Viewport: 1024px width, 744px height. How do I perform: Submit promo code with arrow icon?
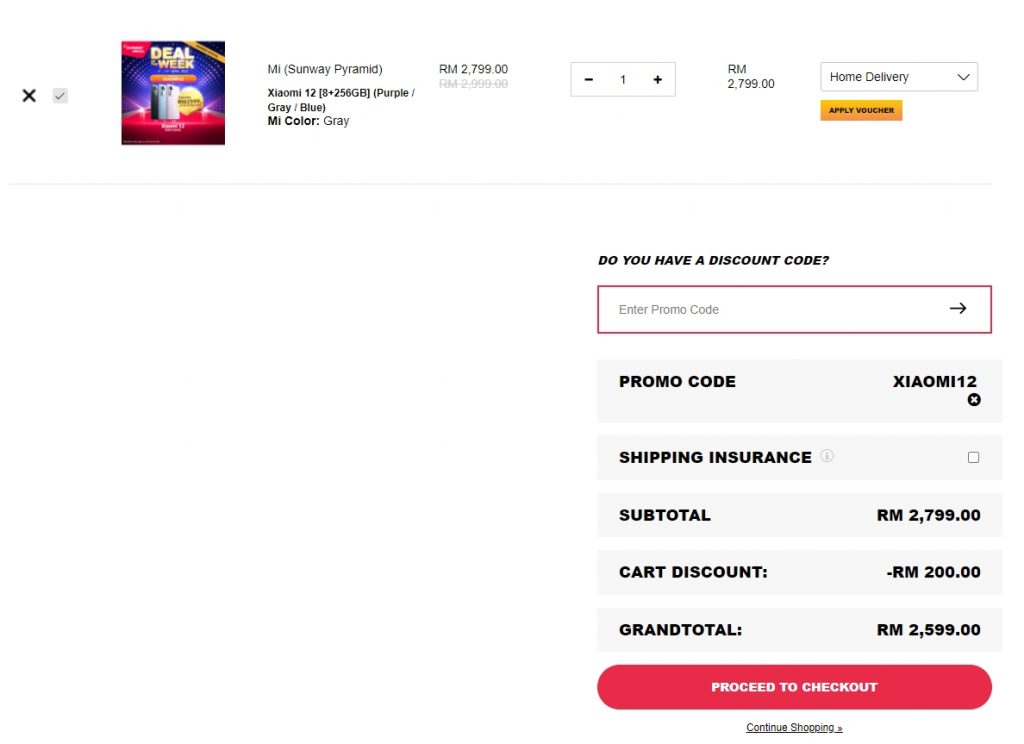pos(958,308)
